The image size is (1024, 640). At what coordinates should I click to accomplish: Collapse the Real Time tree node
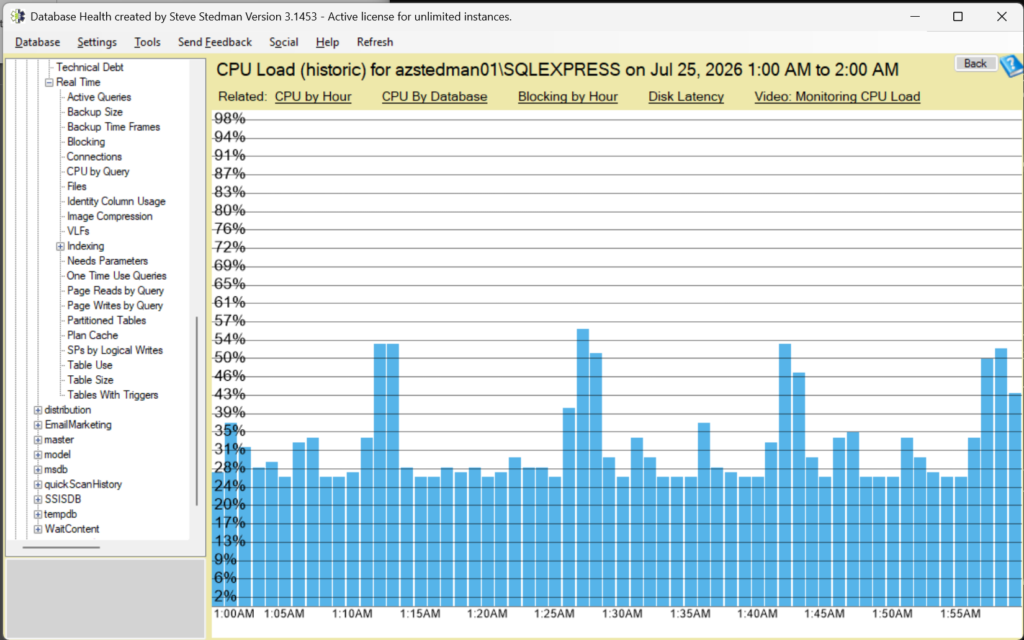coord(49,82)
